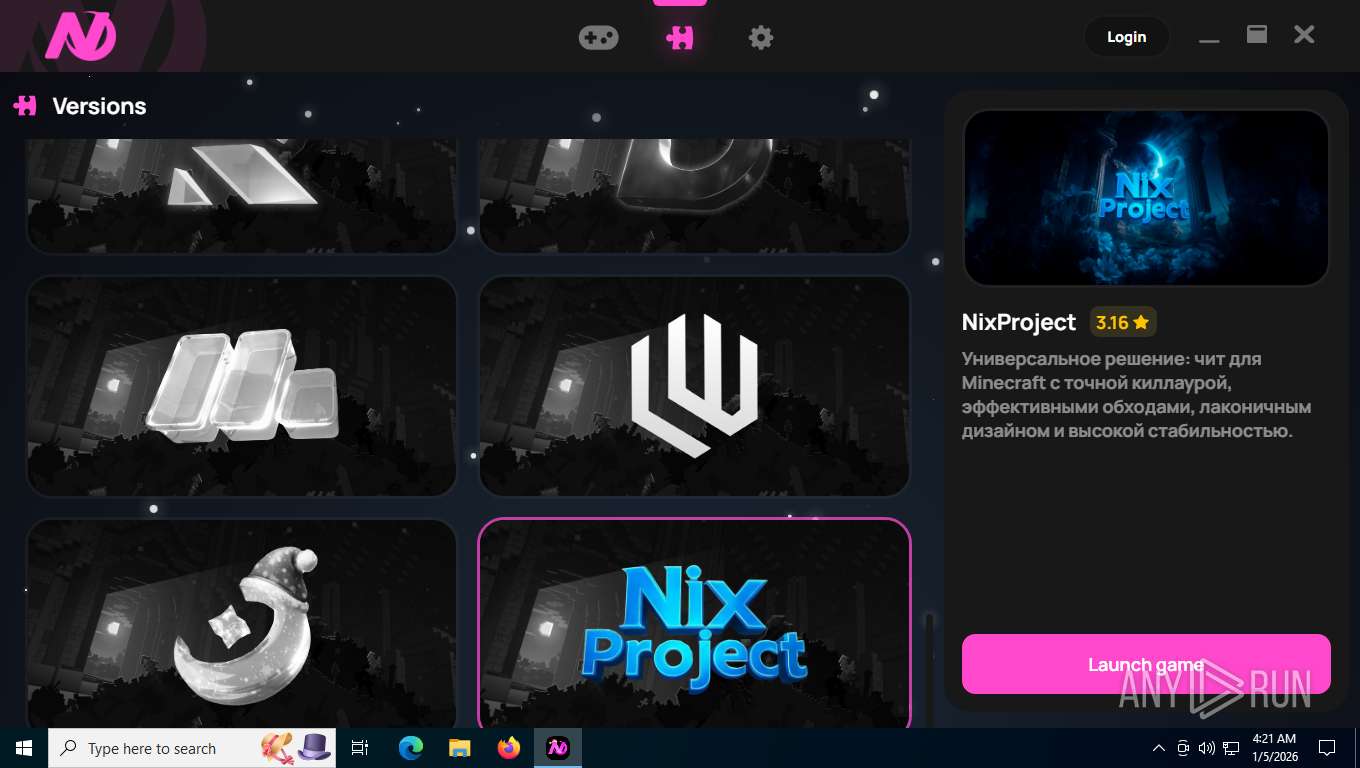This screenshot has width=1360, height=768.
Task: Open the network icon in the tray
Action: (1231, 748)
